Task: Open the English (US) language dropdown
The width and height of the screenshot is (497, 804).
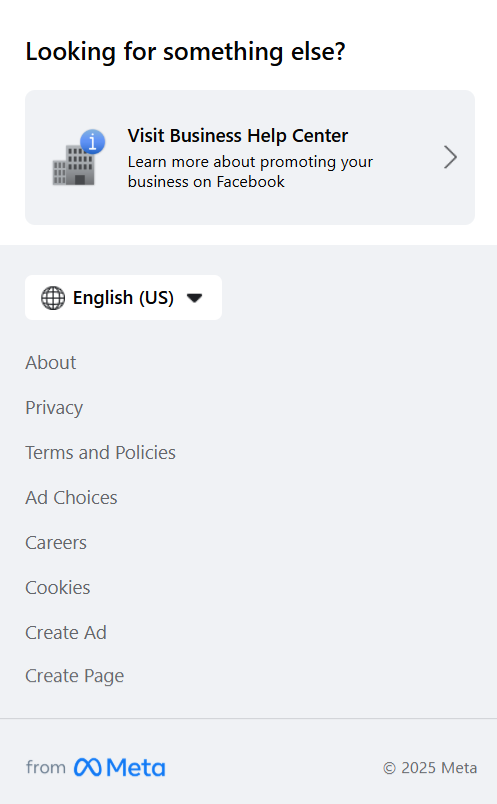Action: coord(124,298)
